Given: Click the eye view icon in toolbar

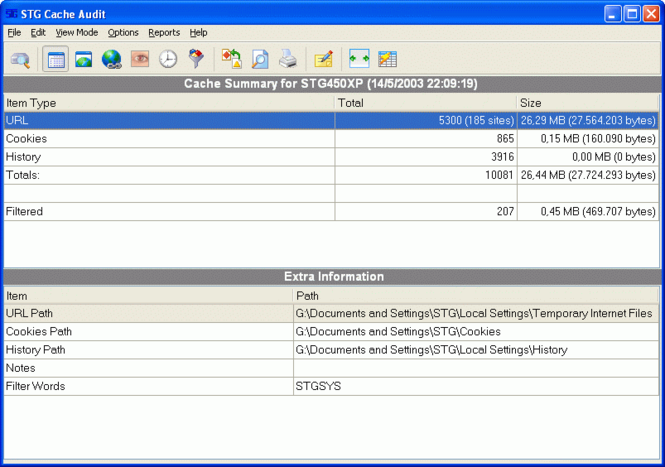Looking at the screenshot, I should (140, 59).
